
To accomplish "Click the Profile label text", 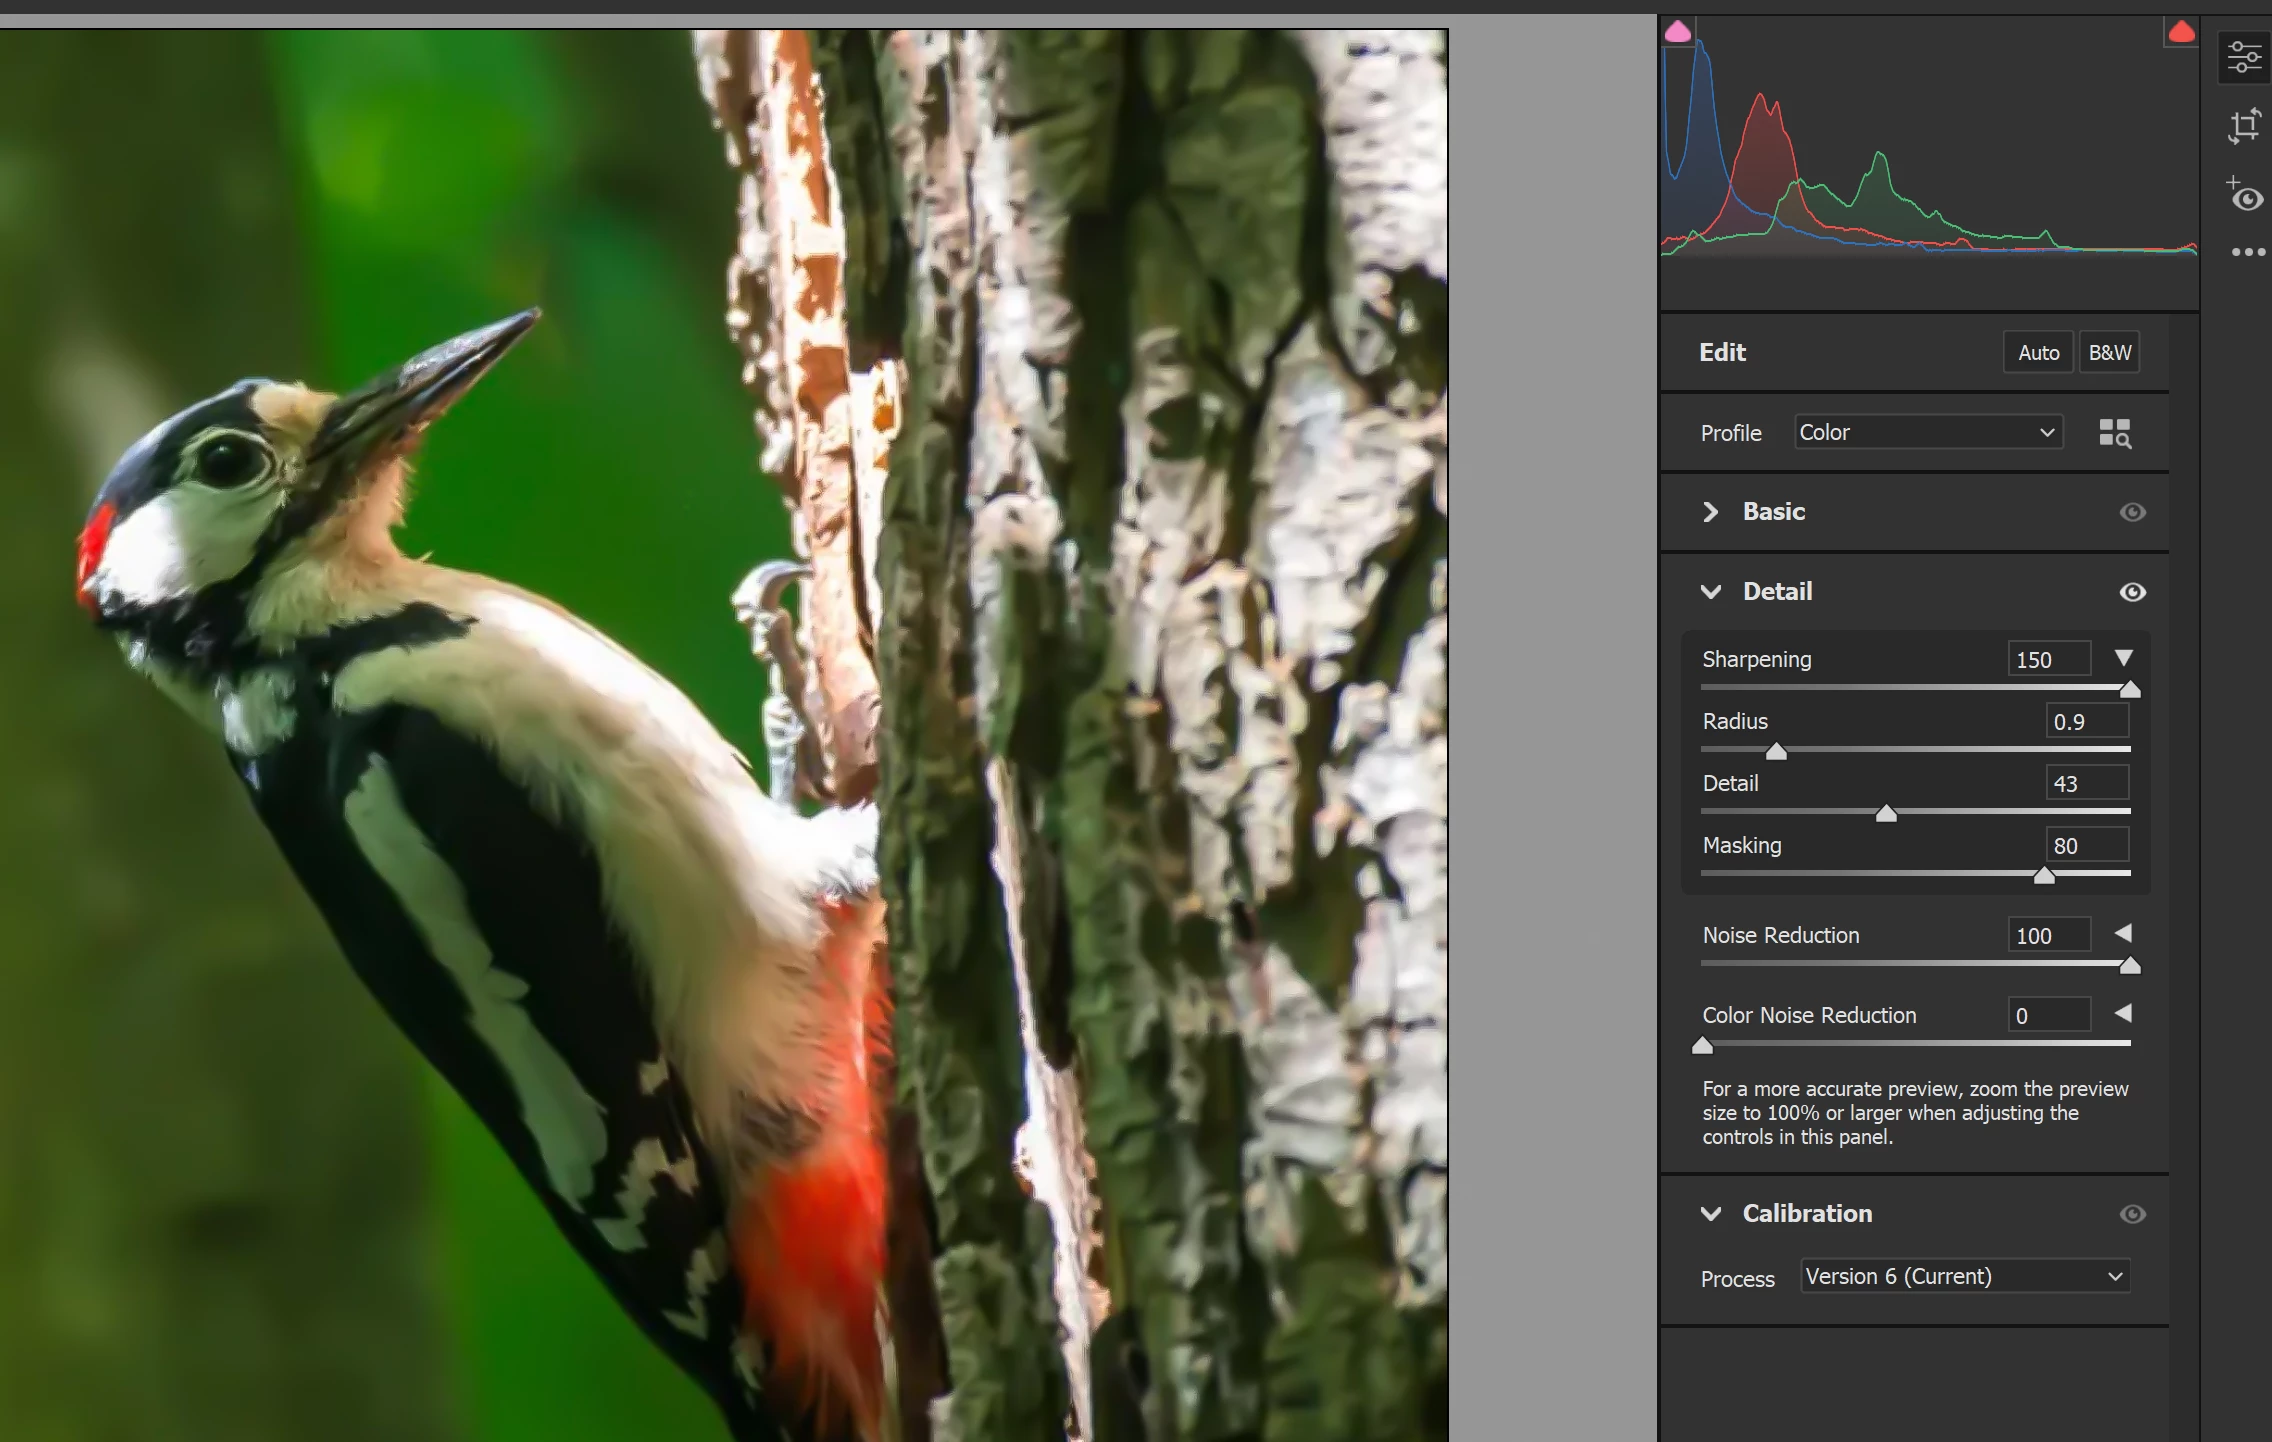I will [x=1731, y=433].
